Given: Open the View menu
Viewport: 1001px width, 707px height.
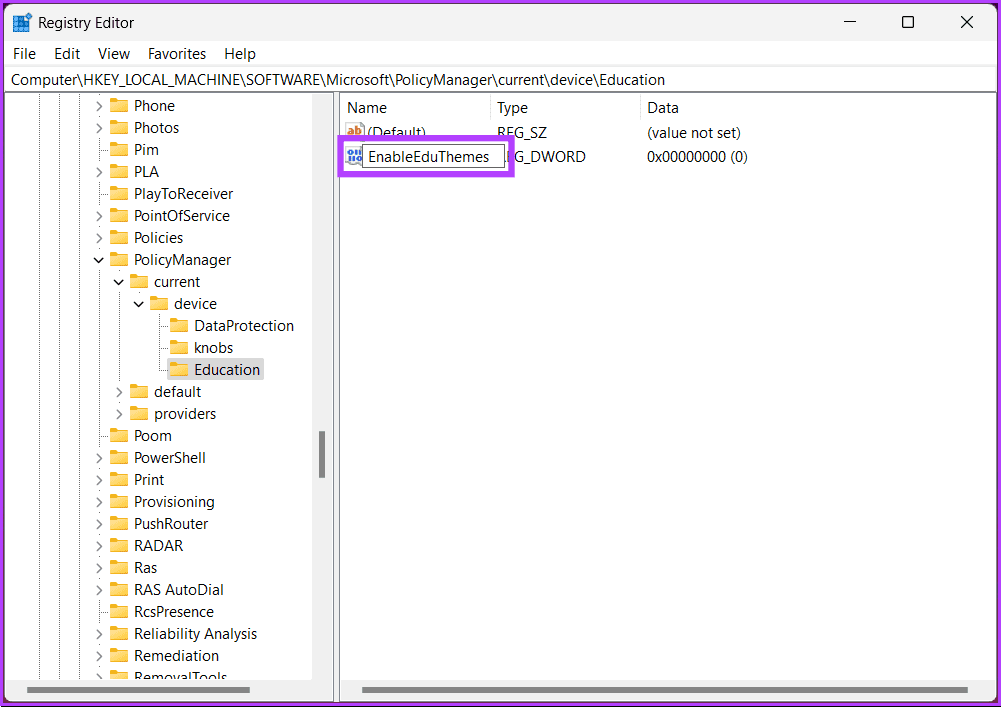Looking at the screenshot, I should (x=114, y=54).
